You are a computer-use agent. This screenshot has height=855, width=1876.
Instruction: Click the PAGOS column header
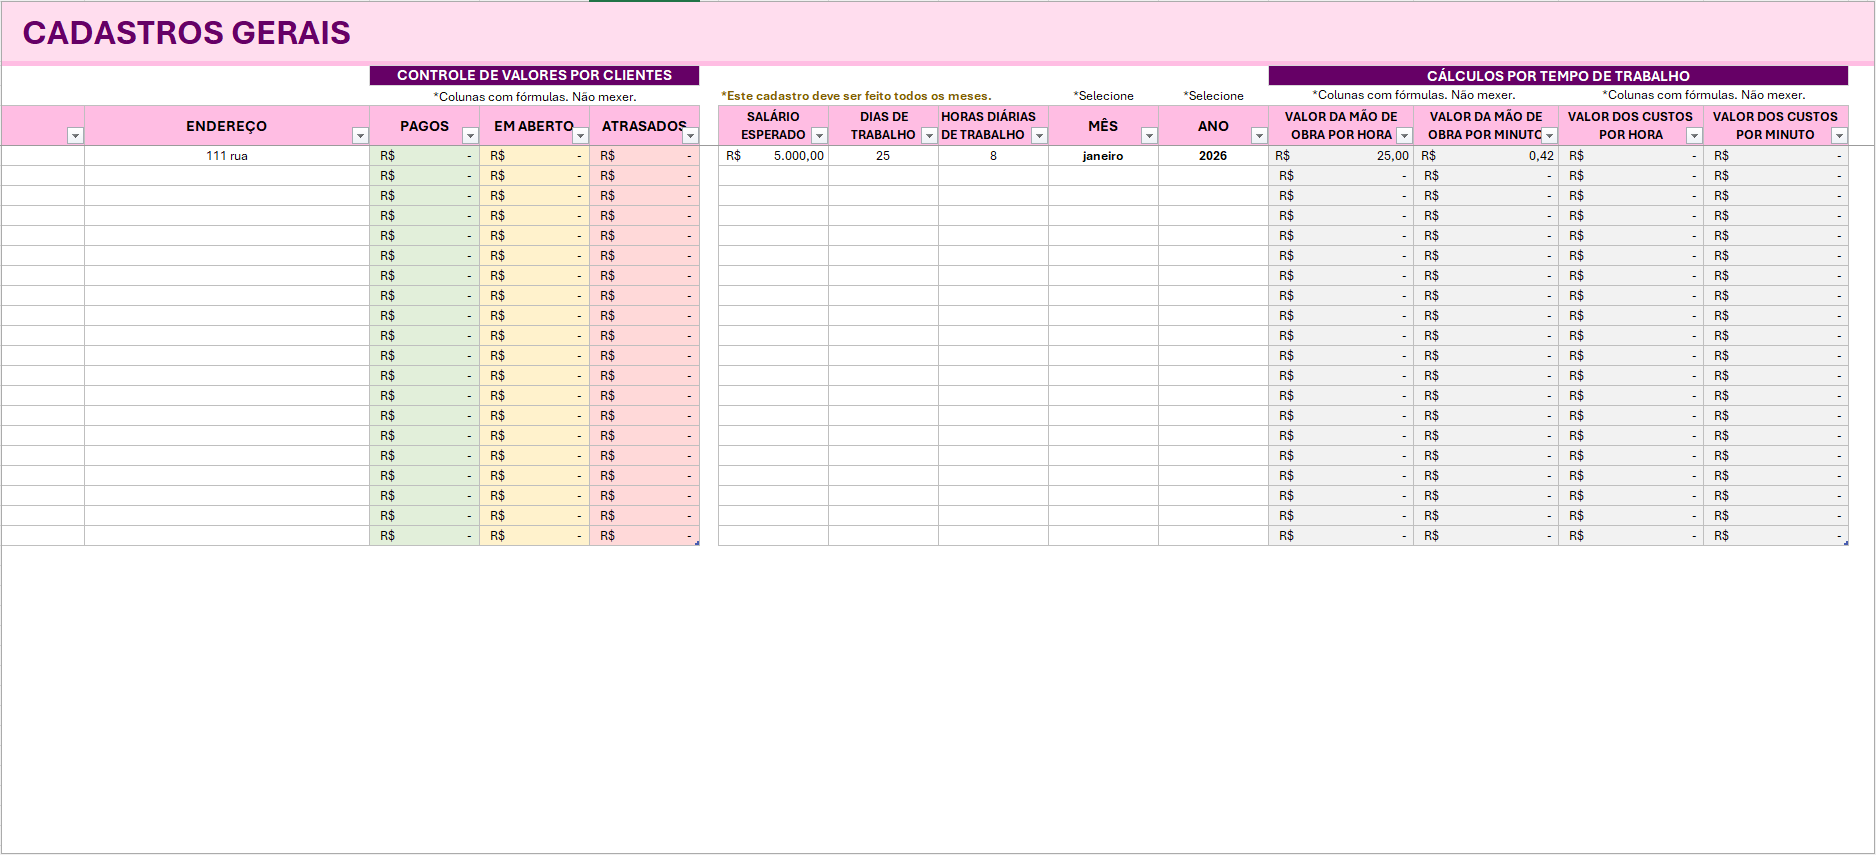pyautogui.click(x=424, y=126)
